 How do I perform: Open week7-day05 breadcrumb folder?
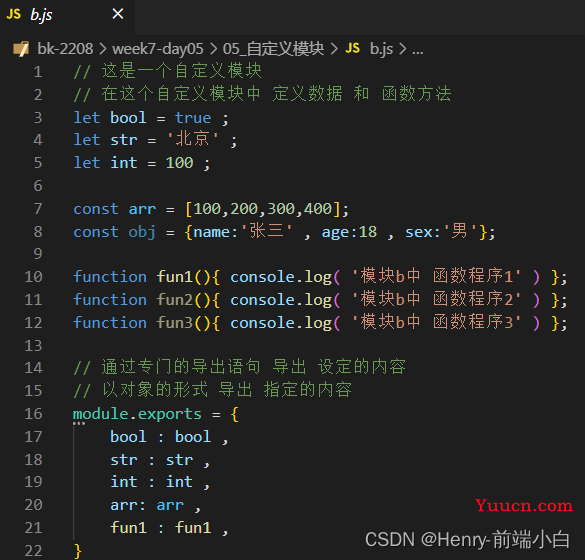[157, 49]
